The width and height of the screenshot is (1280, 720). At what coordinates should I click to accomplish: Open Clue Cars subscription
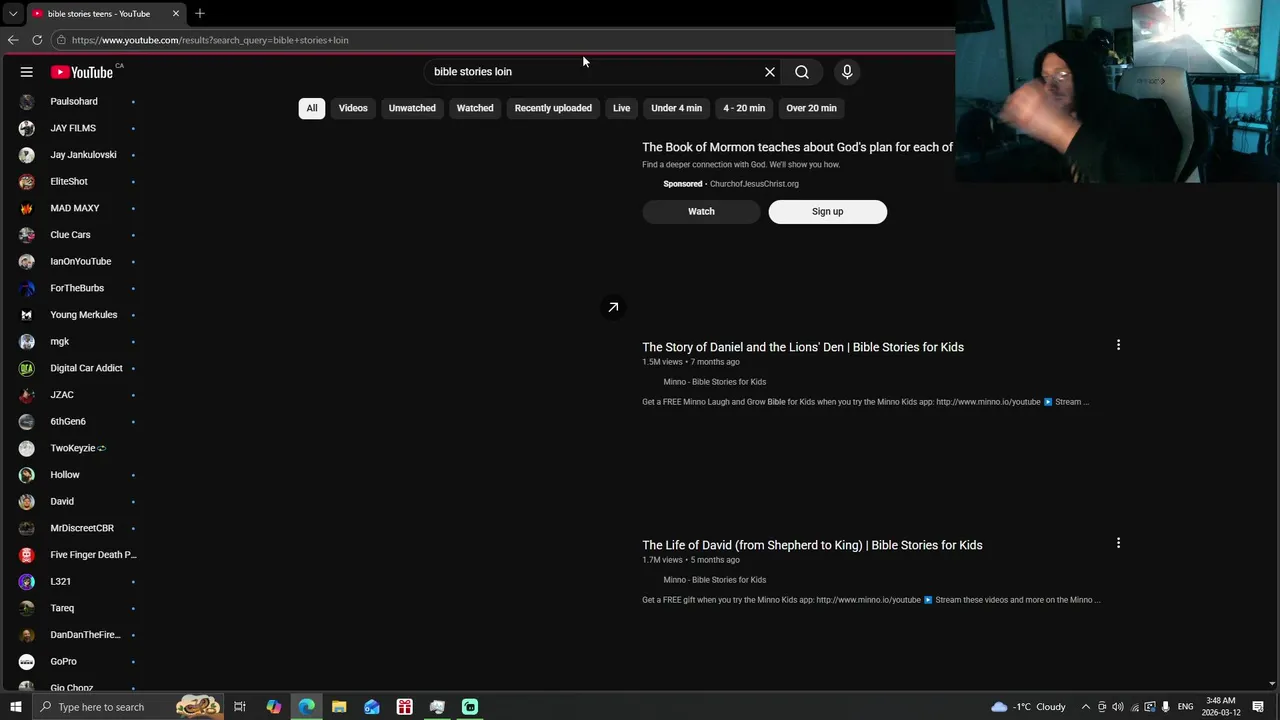[78, 235]
